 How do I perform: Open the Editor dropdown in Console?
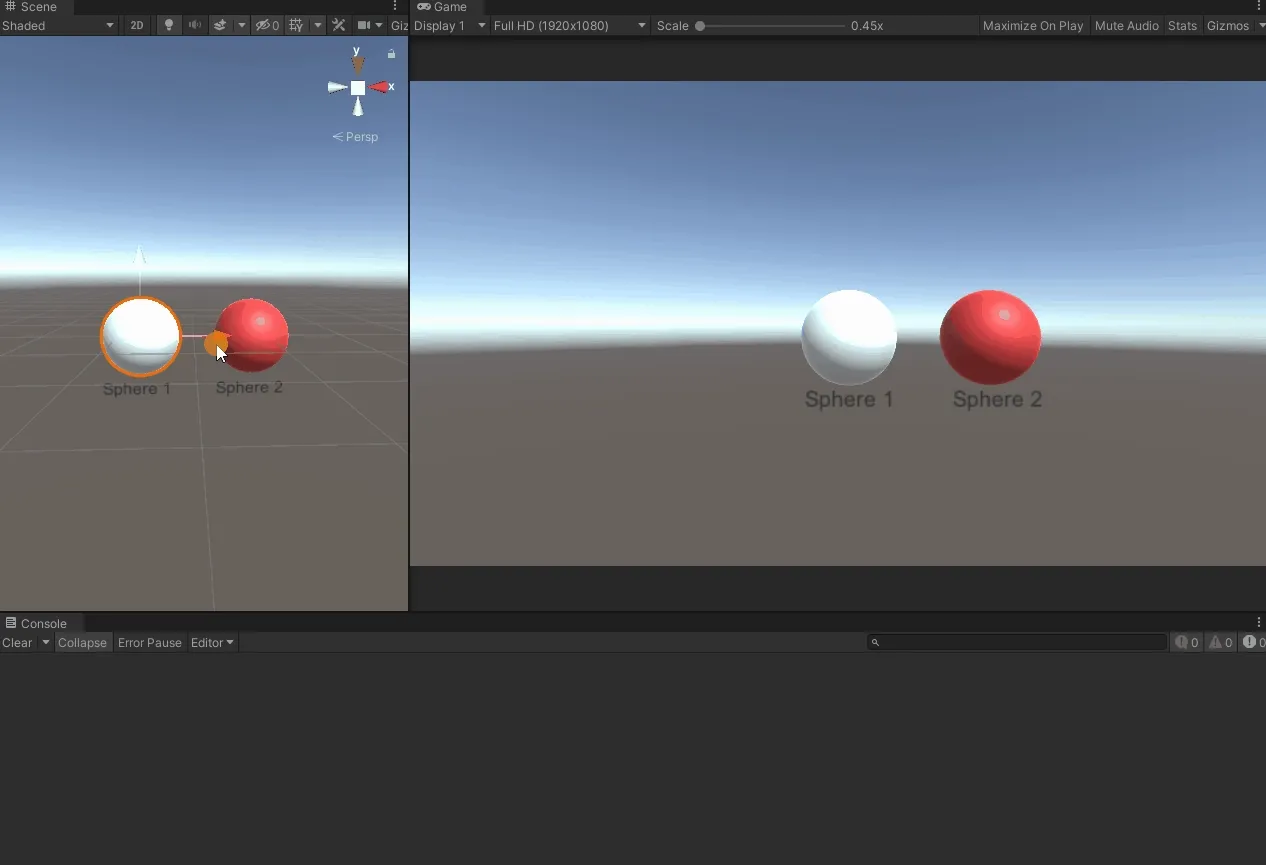click(212, 643)
